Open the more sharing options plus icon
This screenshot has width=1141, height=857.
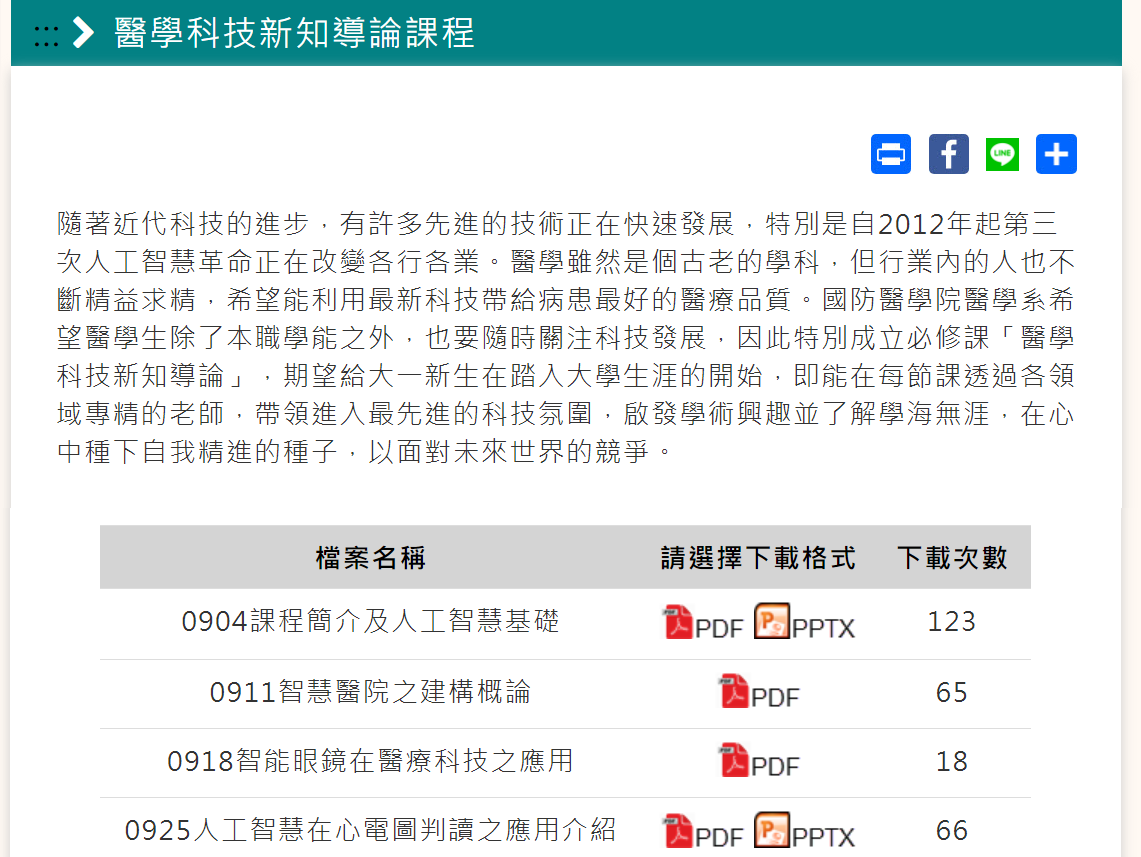coord(1056,154)
